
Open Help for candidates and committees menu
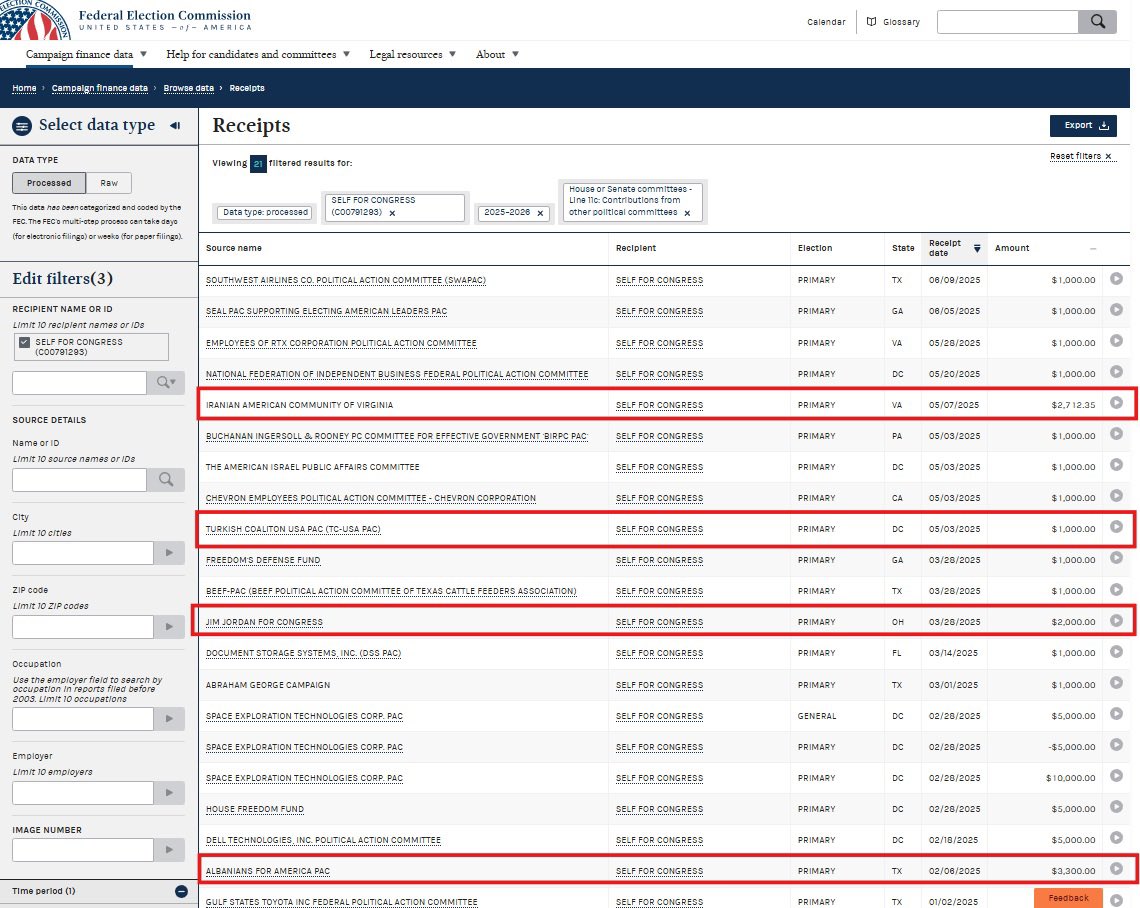(257, 55)
